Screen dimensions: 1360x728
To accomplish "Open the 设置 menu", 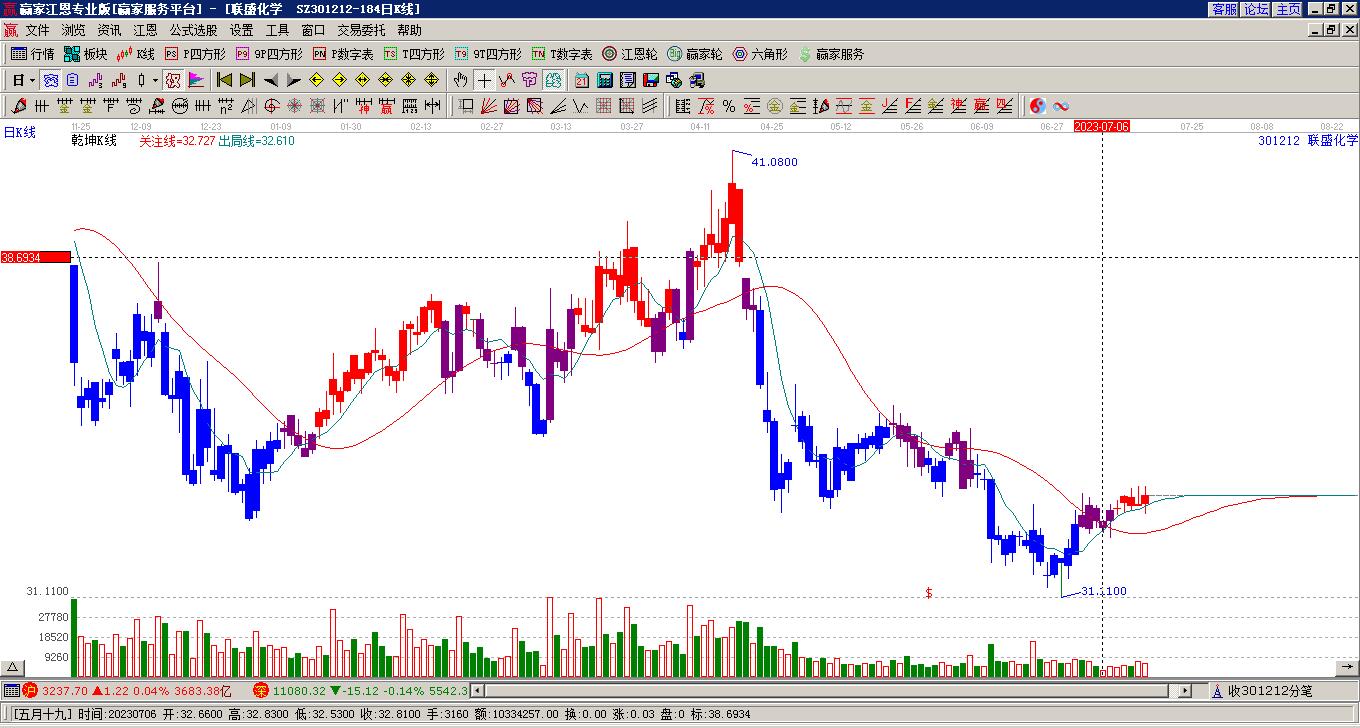I will tap(242, 31).
